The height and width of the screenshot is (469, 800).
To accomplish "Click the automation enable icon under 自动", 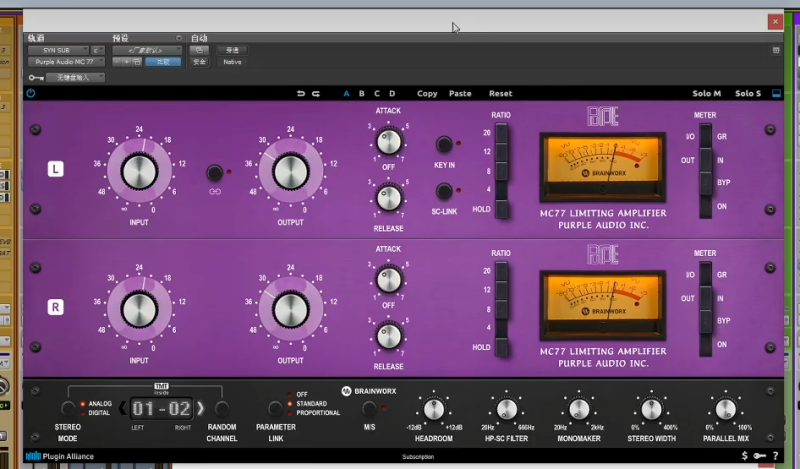I will tap(199, 50).
